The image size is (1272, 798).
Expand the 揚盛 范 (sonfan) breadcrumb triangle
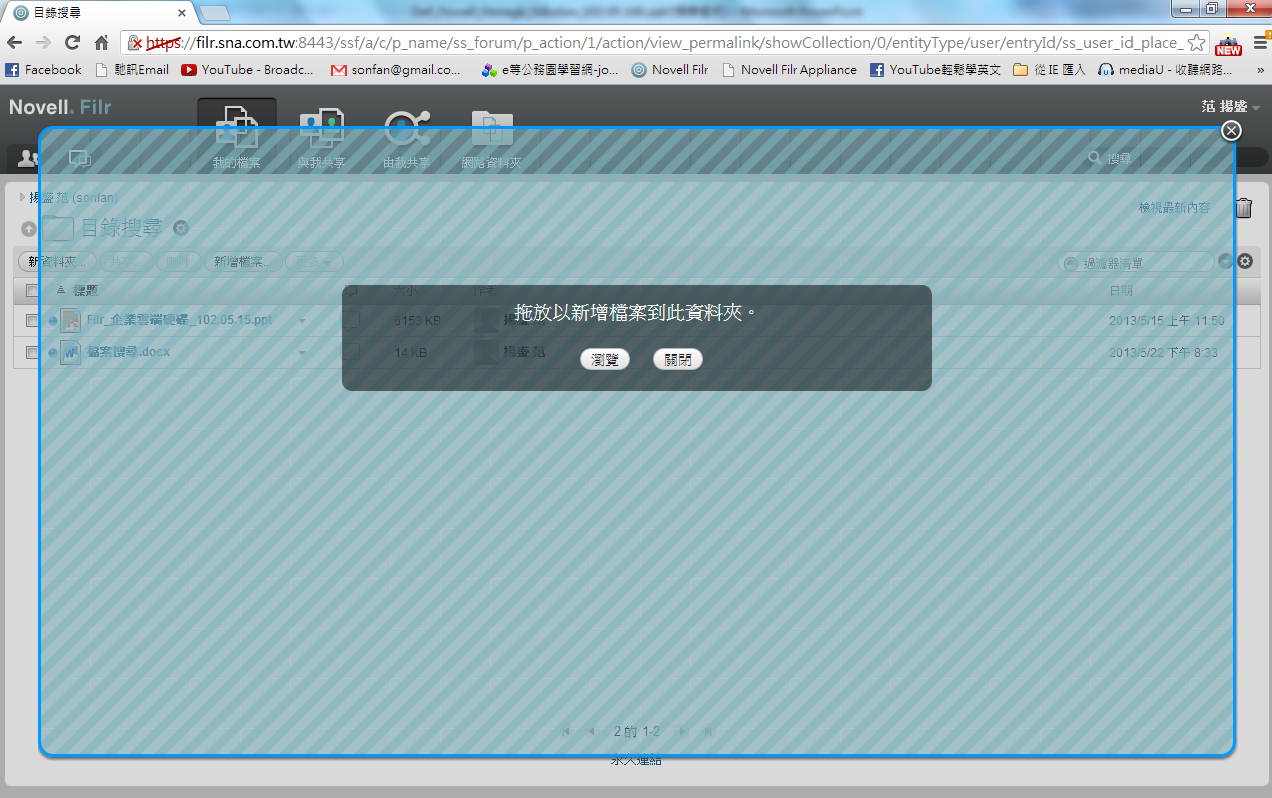[22, 197]
